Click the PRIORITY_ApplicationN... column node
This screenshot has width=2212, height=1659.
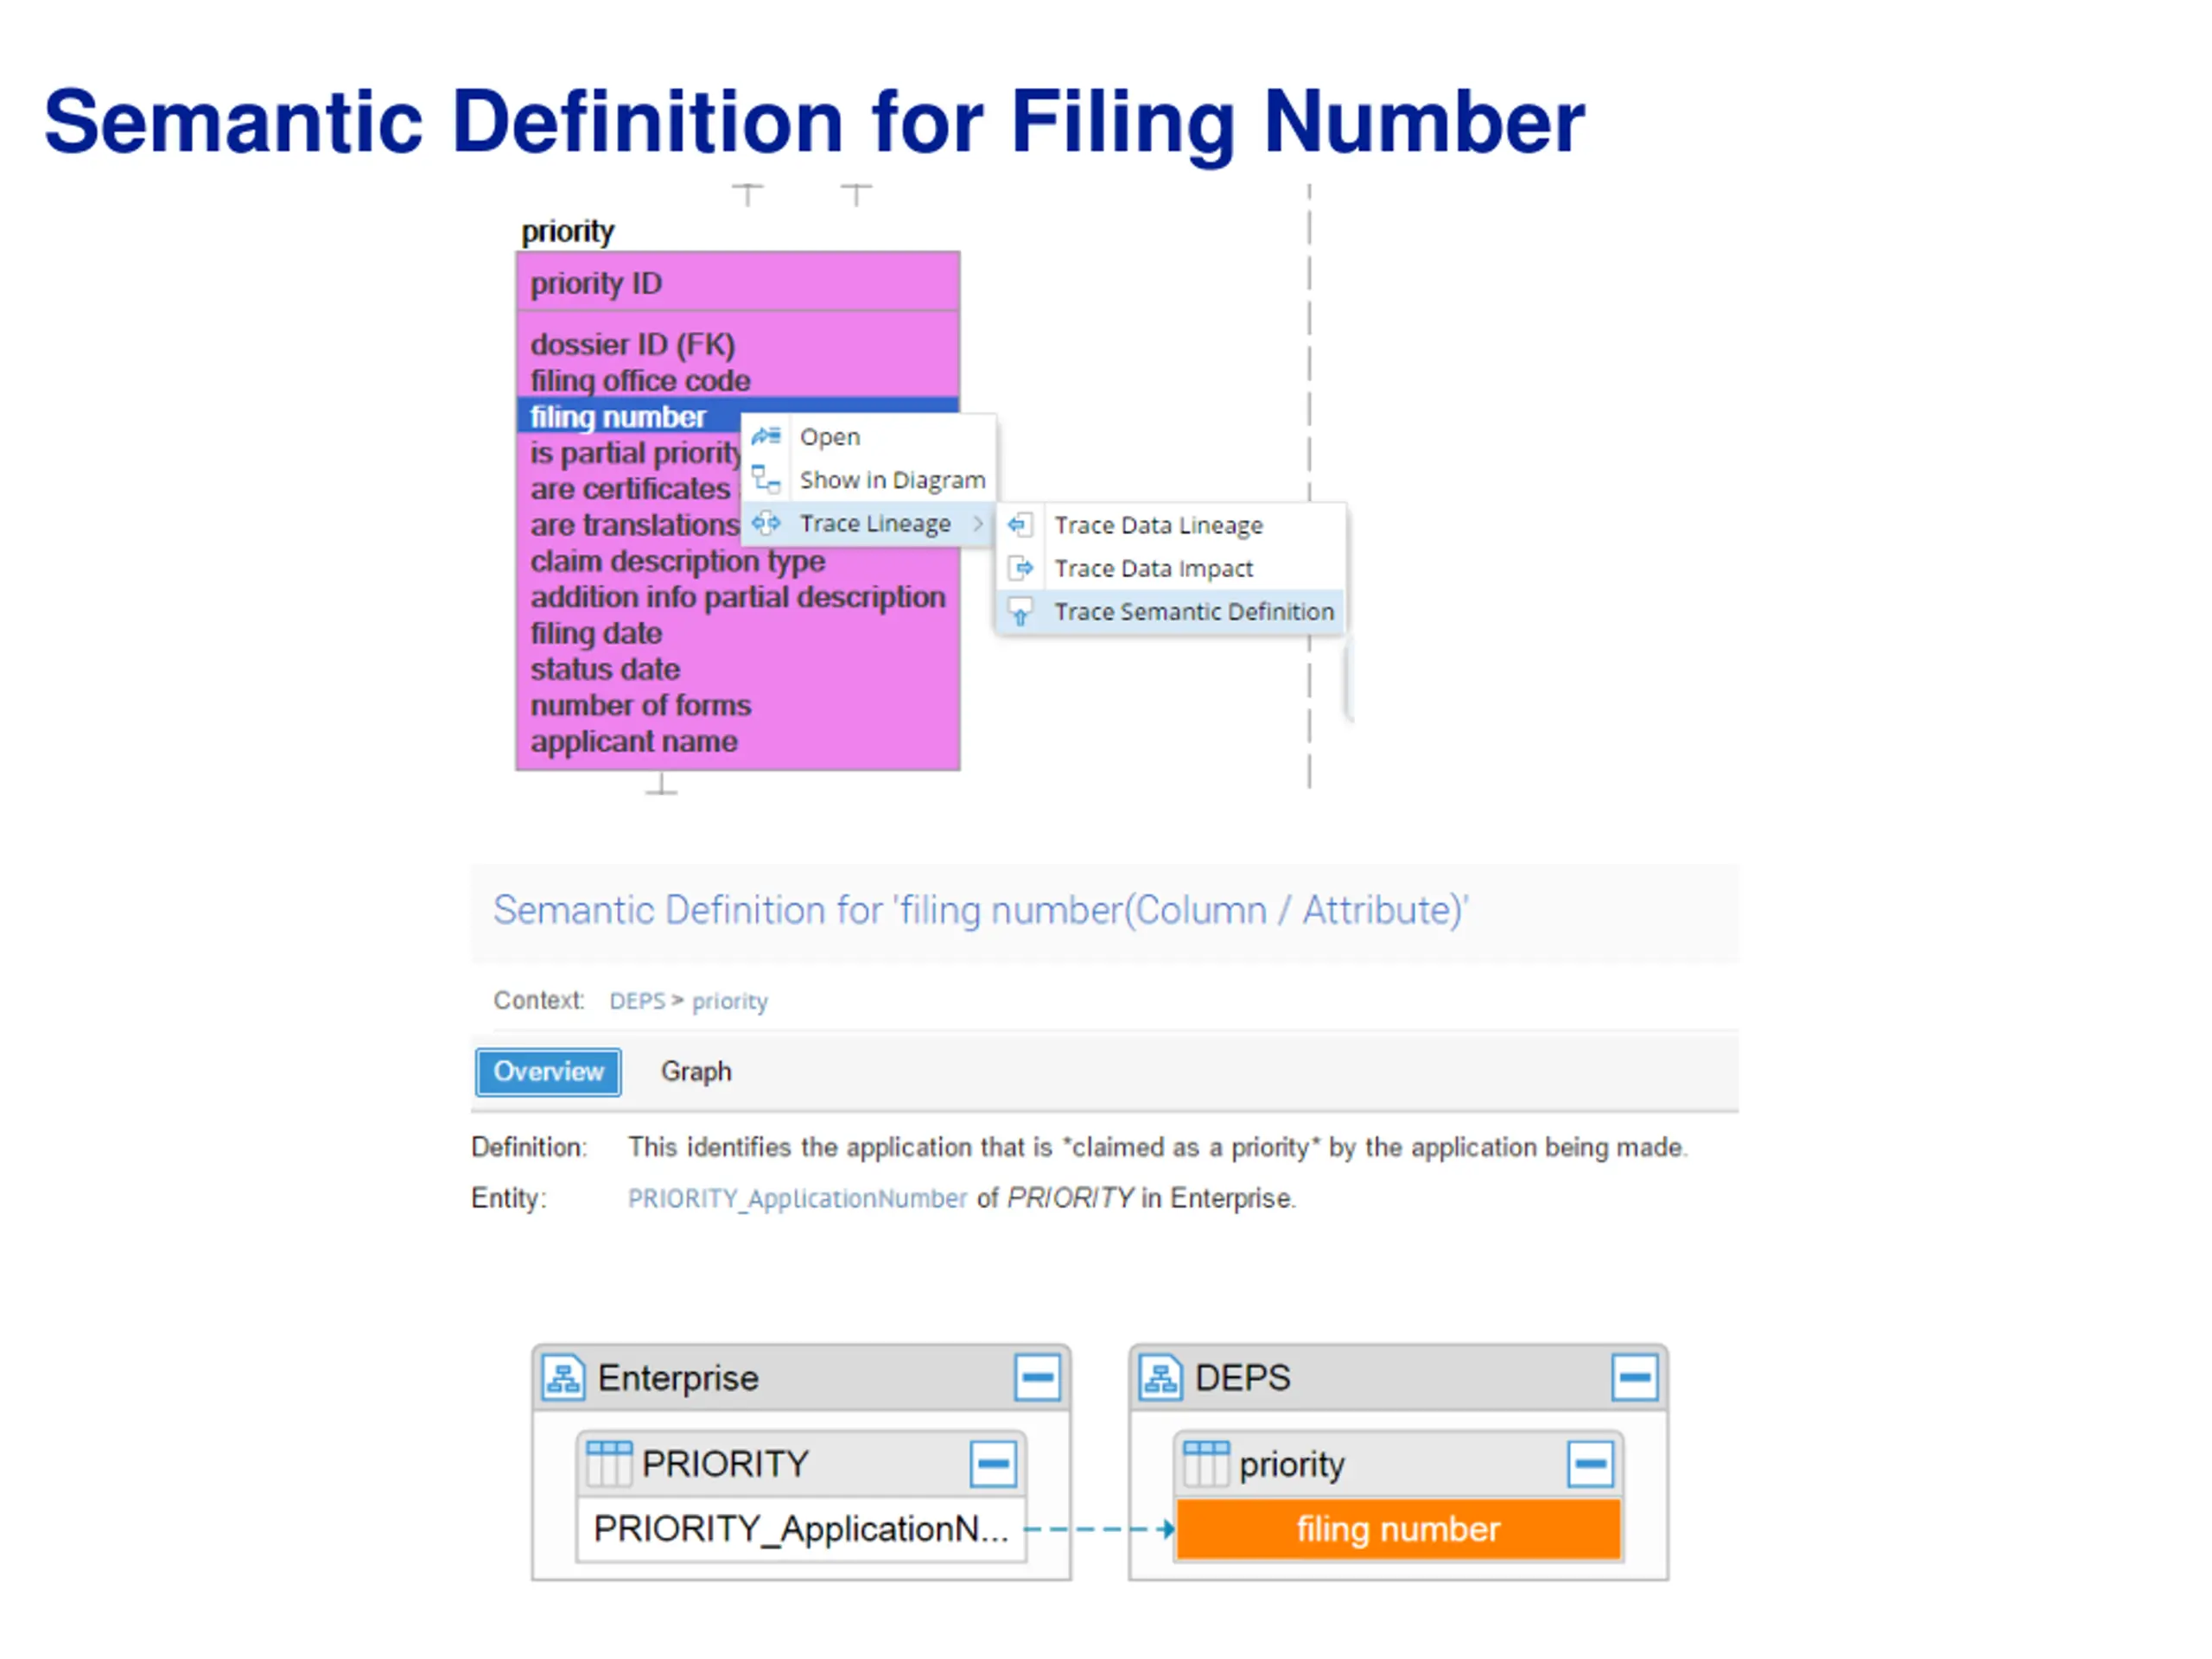[x=801, y=1528]
